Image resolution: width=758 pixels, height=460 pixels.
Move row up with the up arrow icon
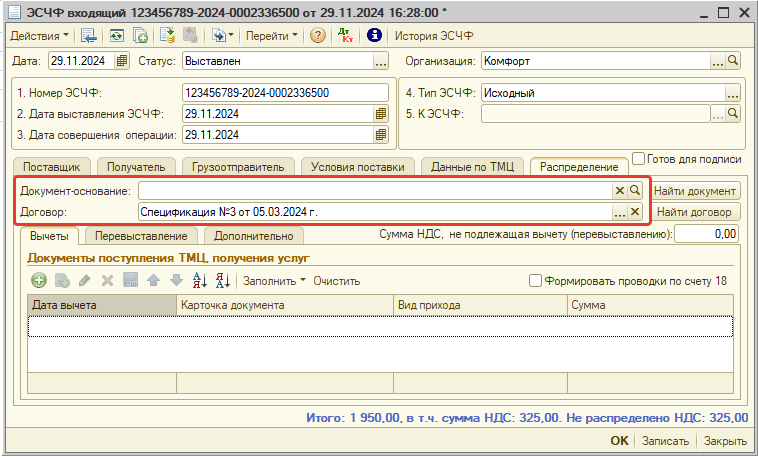153,280
